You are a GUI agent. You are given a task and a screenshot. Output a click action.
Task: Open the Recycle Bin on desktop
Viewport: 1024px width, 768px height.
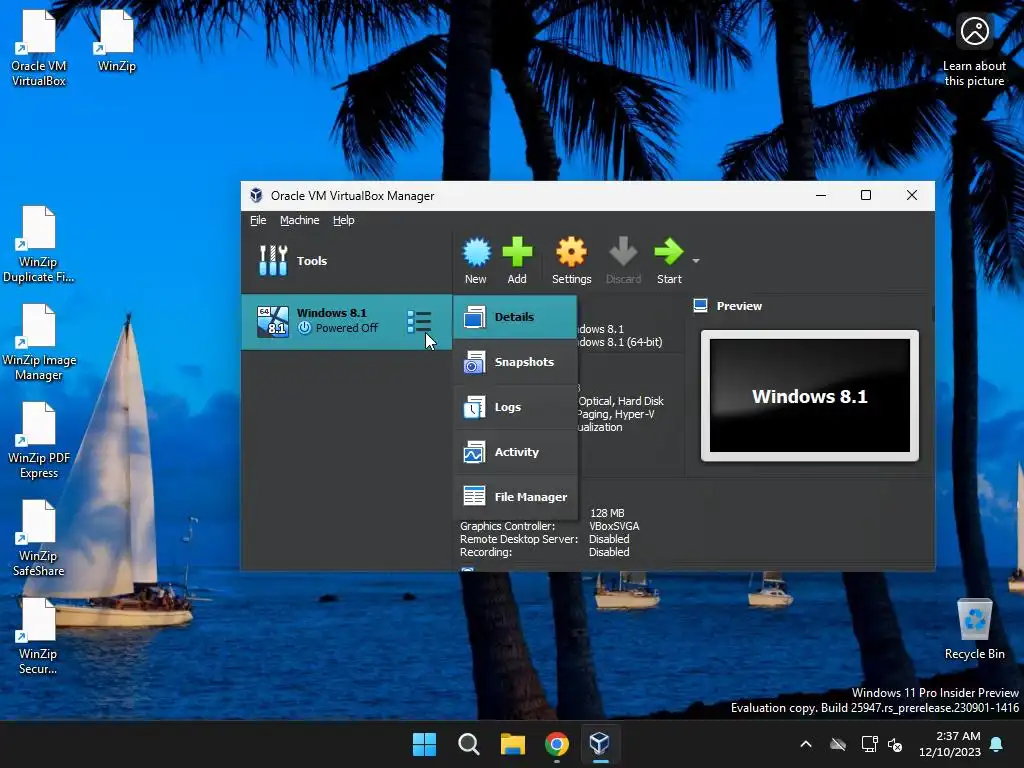pos(974,628)
